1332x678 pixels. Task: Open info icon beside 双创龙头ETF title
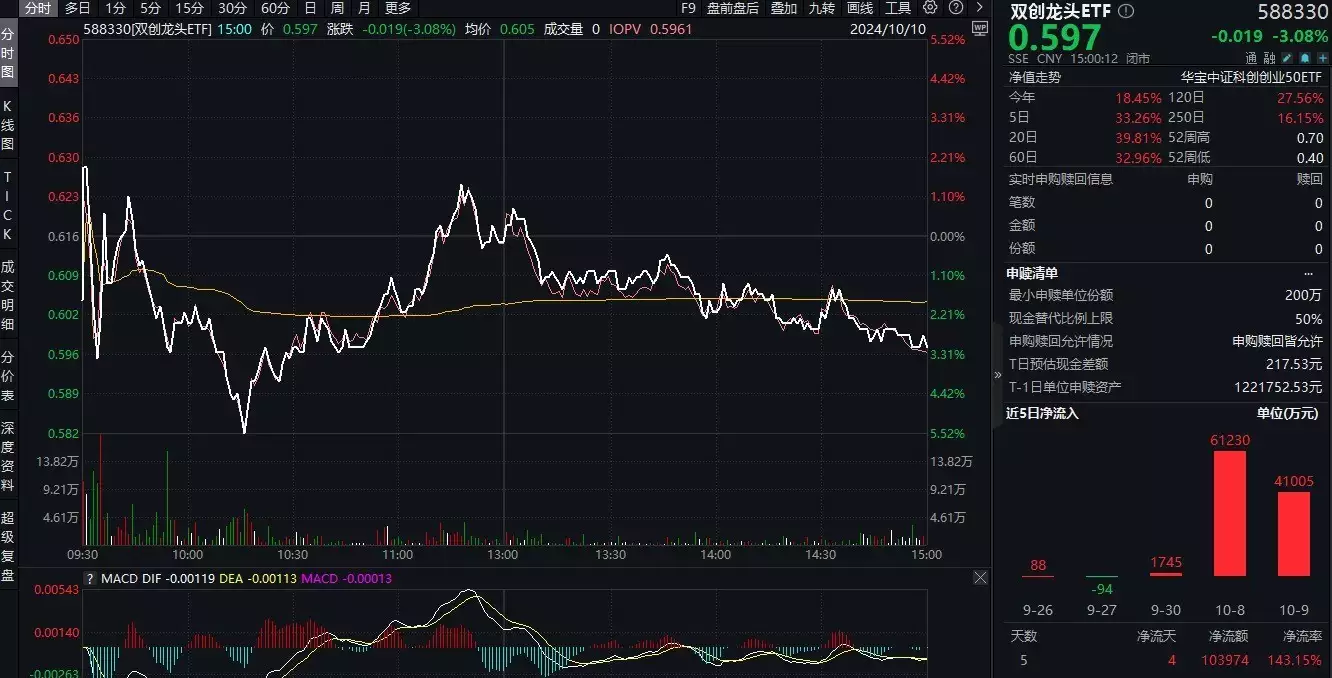(1126, 11)
